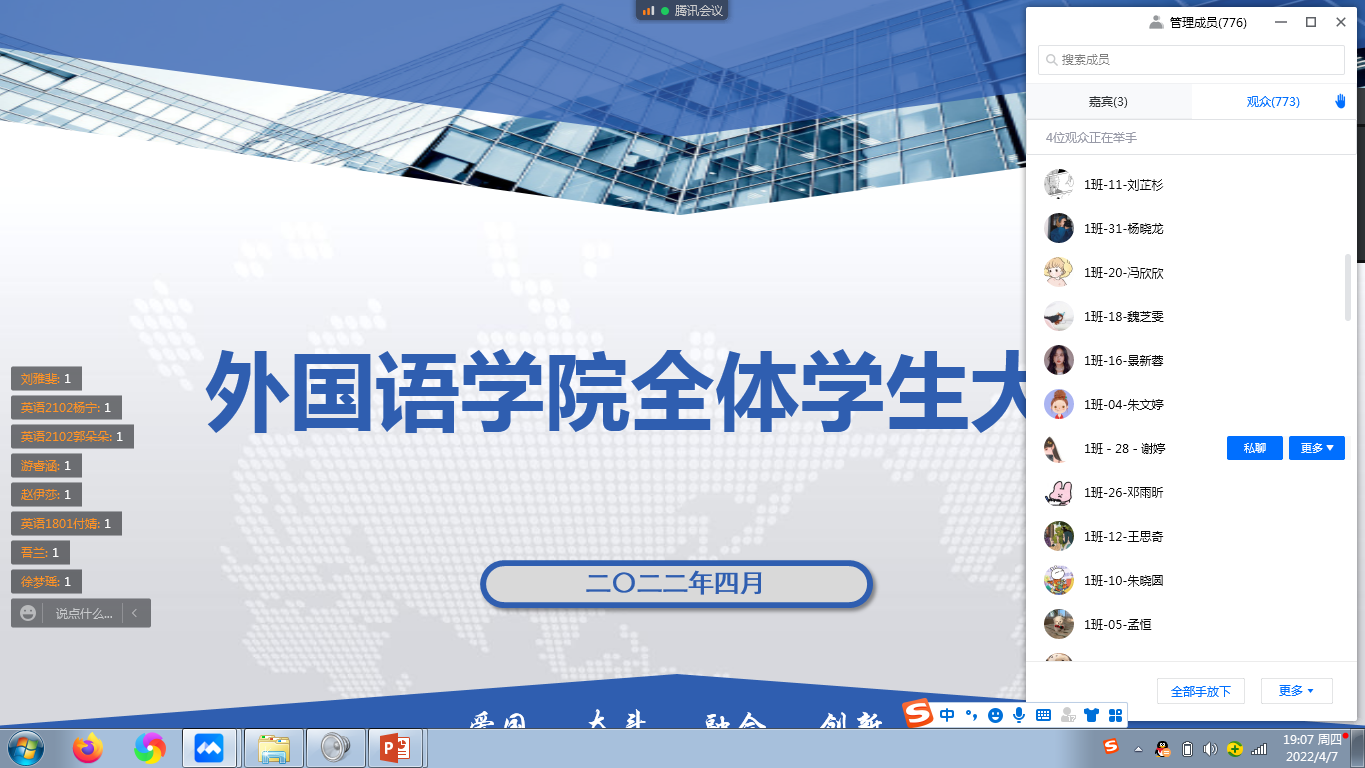Screen dimensions: 1365x768
Task: Toggle Sogou punctuation mode button
Action: (x=971, y=715)
